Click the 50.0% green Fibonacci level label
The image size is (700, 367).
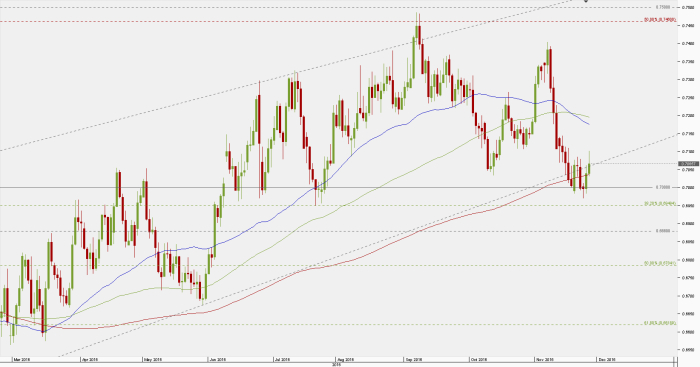(x=660, y=264)
